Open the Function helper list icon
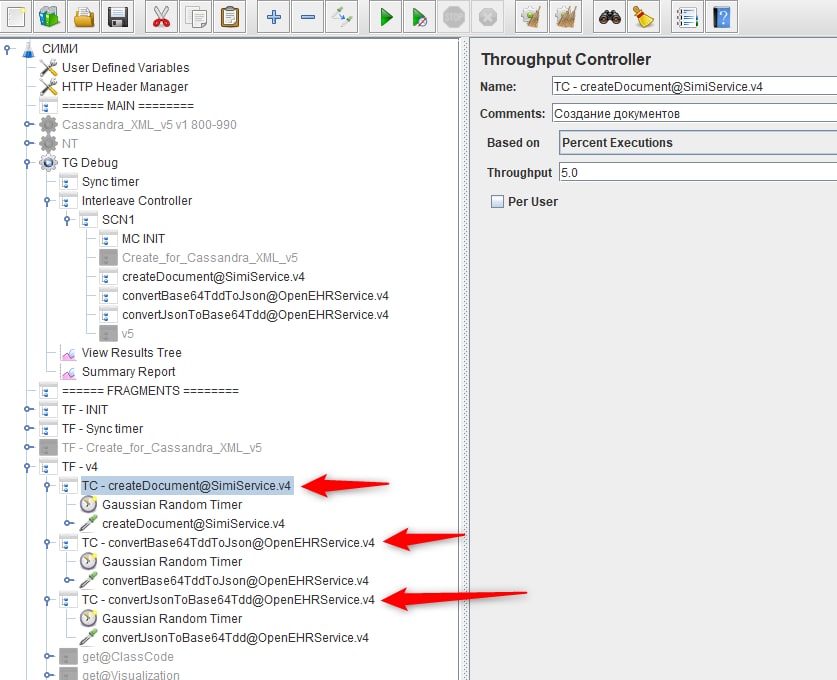 688,17
